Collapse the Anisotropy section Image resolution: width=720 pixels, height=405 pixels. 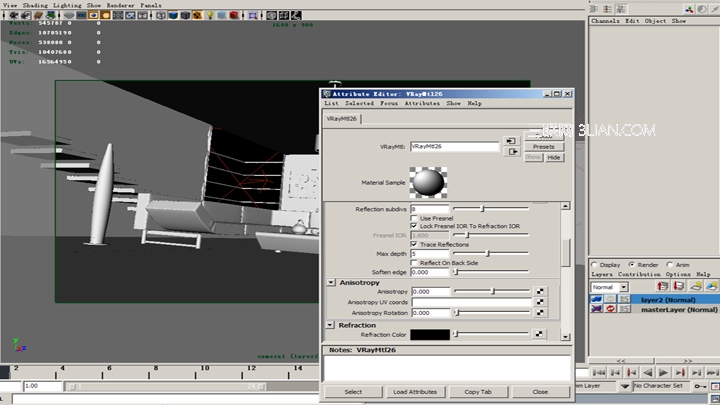pos(331,282)
